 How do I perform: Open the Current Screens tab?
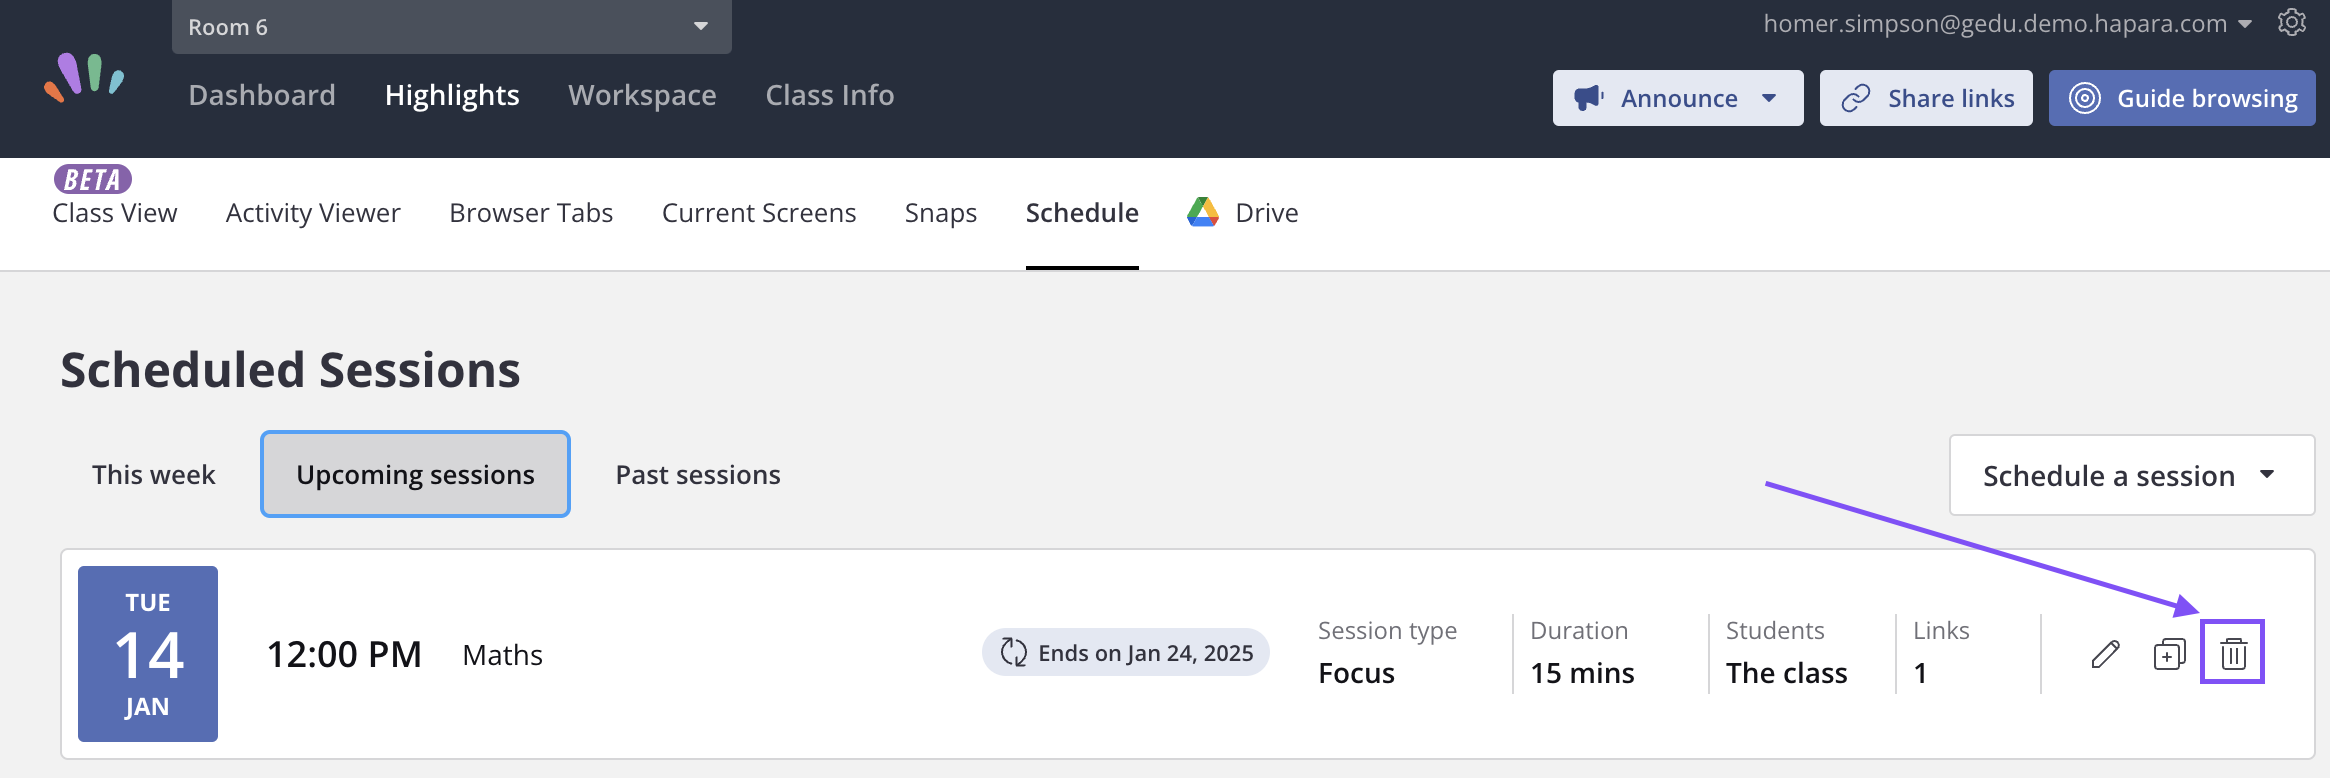click(x=759, y=213)
